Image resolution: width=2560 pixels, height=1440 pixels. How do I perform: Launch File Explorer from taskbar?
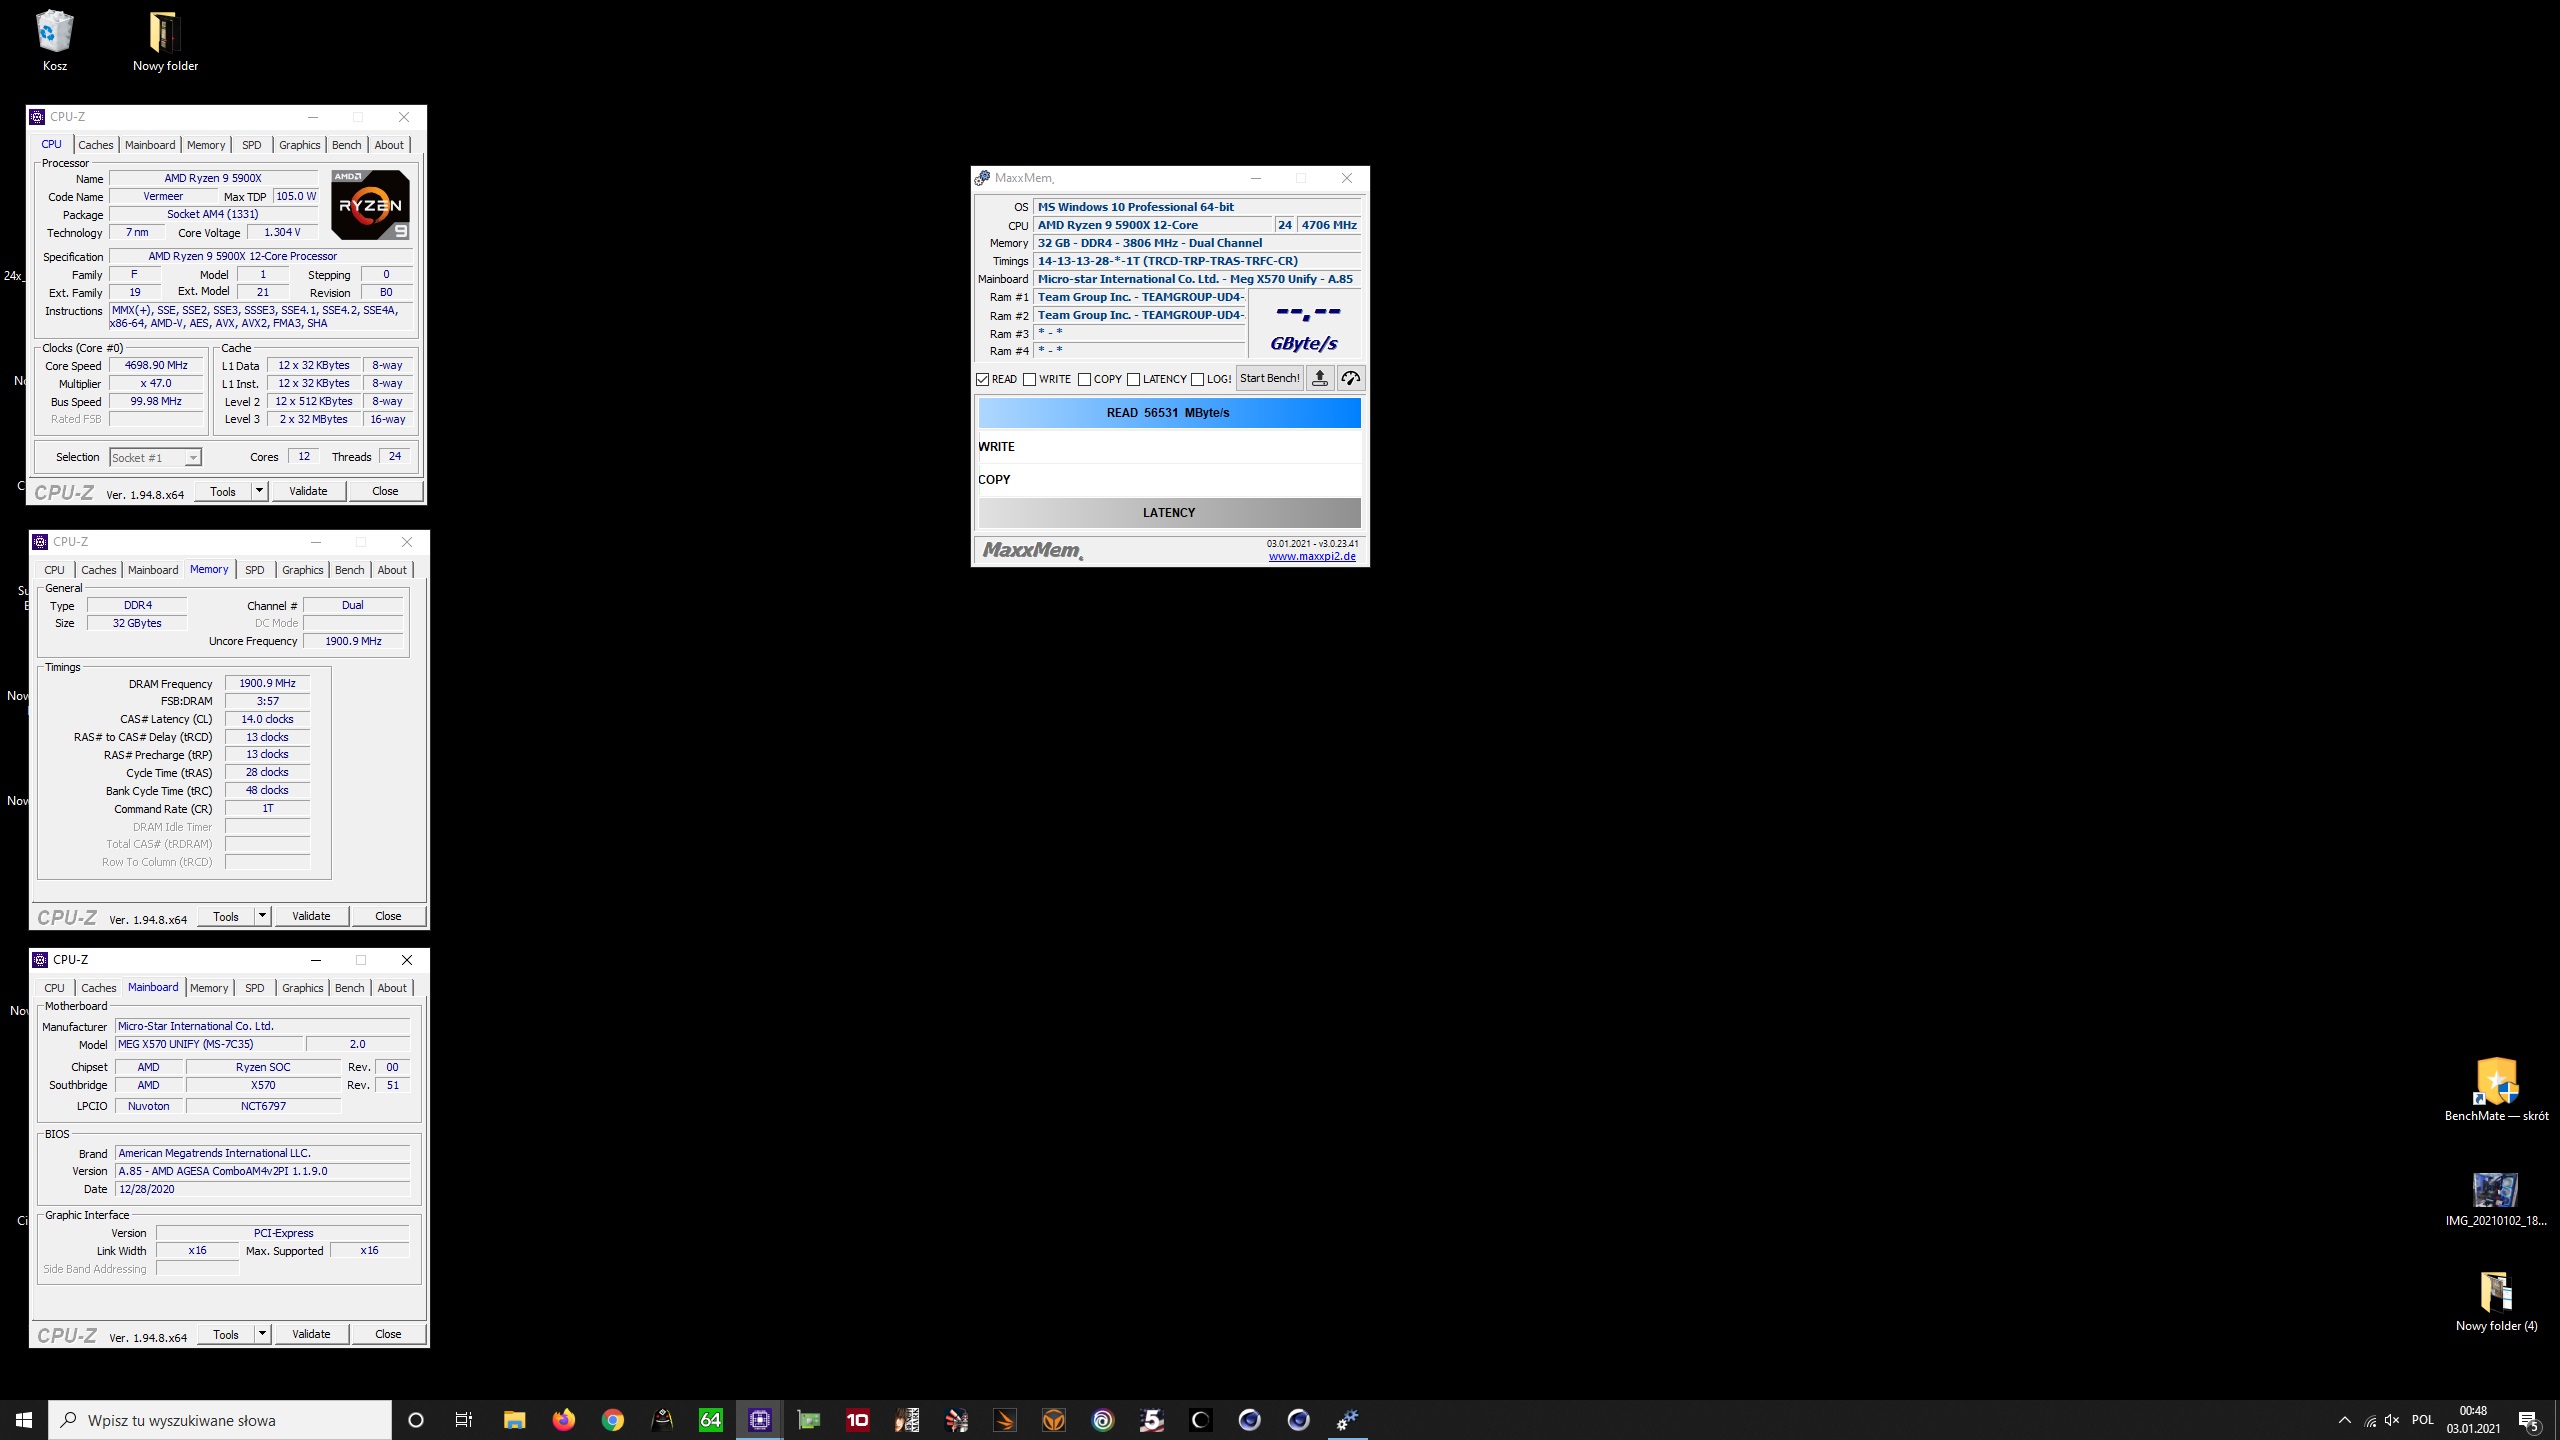pos(514,1420)
